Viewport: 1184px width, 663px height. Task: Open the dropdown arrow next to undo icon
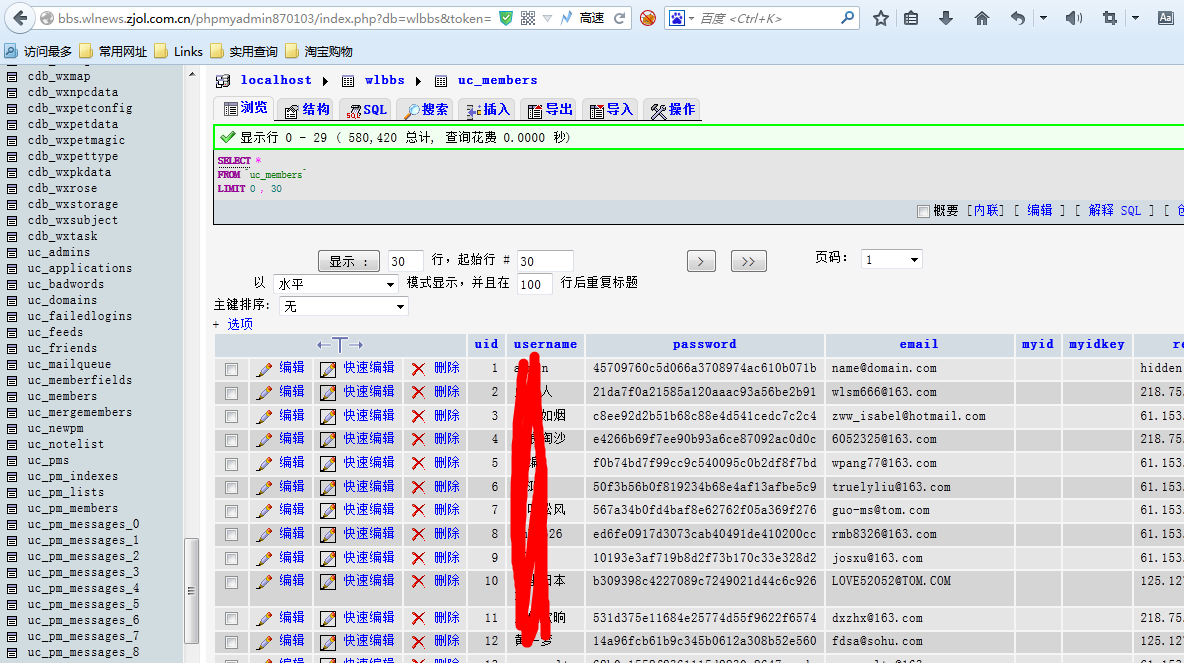1043,18
